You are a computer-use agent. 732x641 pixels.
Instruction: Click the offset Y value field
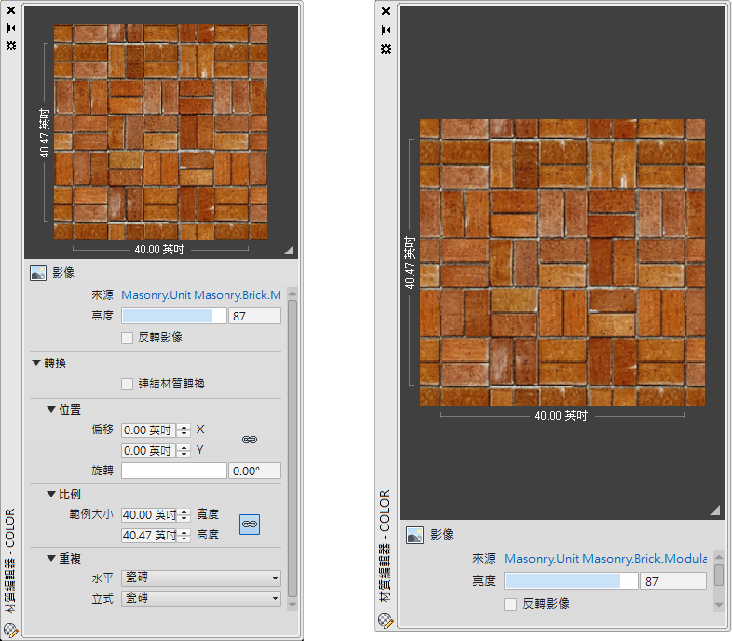(148, 451)
